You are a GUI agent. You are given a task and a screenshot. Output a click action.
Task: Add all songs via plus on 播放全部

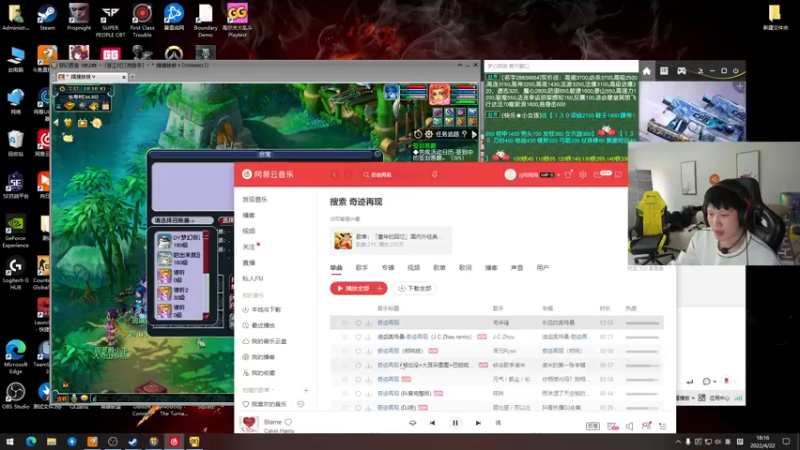click(x=380, y=288)
